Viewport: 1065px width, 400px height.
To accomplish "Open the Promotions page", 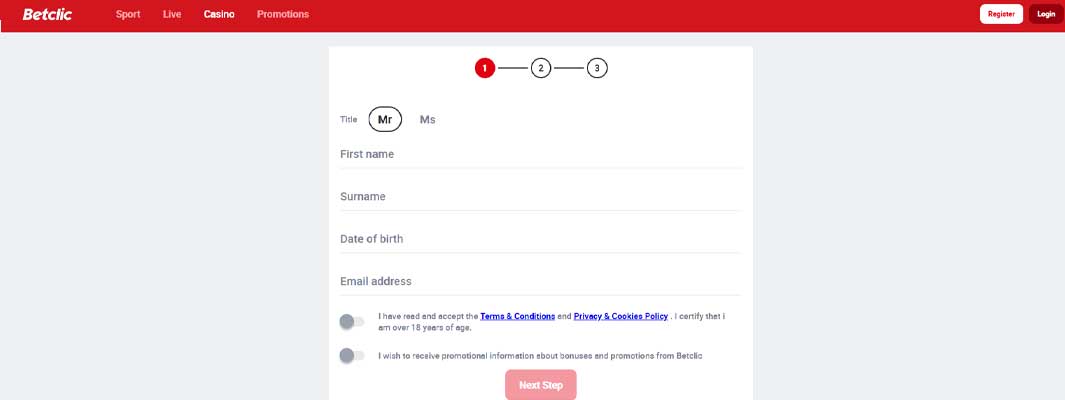I will pos(283,14).
